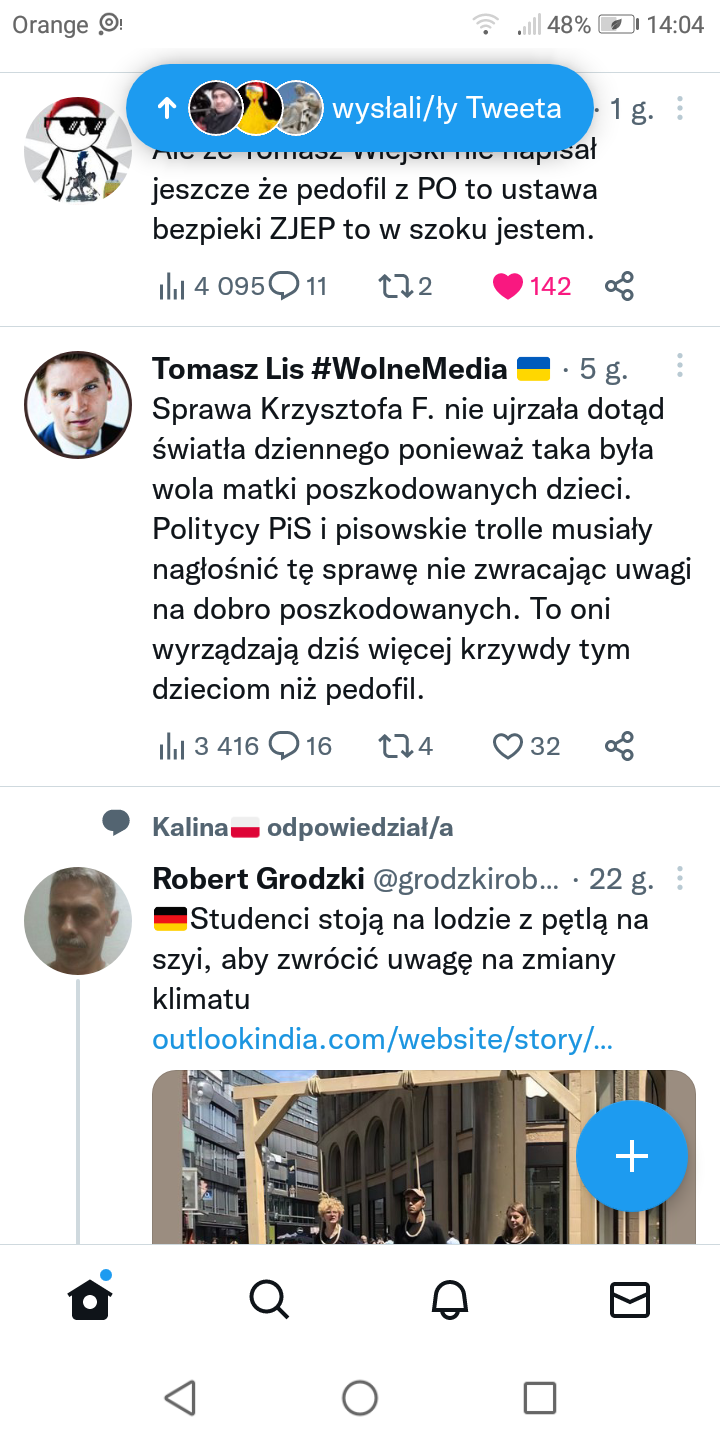Go to the Search tab
Viewport: 720px width, 1440px height.
pyautogui.click(x=268, y=1299)
